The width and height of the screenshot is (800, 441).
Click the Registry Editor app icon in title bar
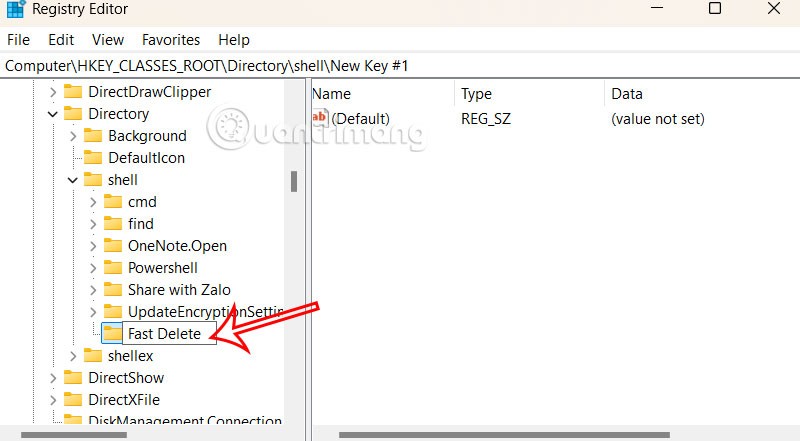15,10
